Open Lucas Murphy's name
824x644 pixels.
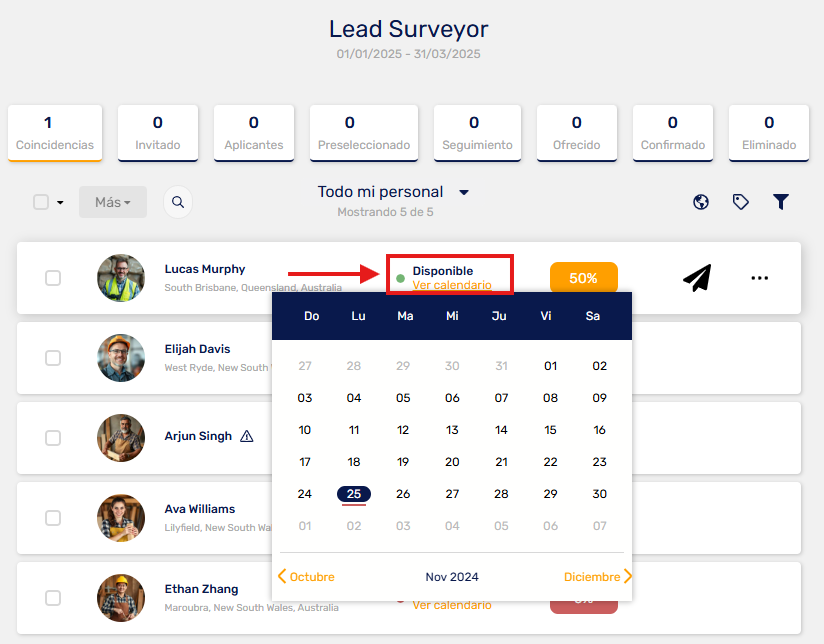click(x=205, y=269)
